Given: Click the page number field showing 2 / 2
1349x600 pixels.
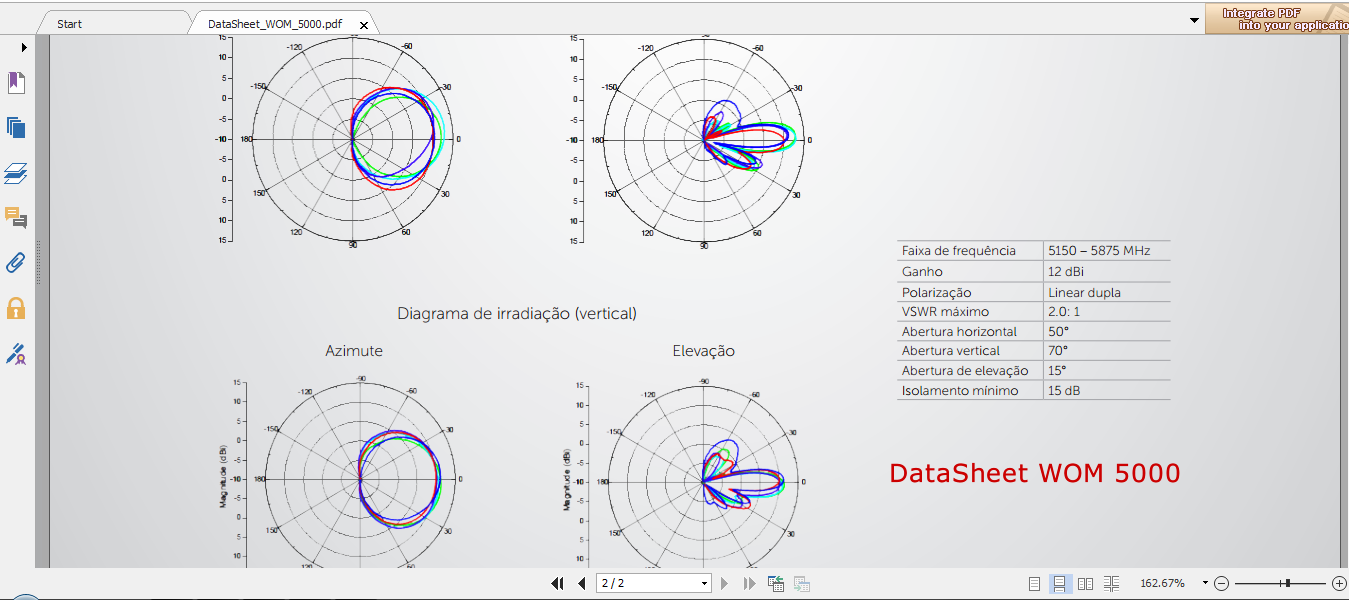Looking at the screenshot, I should pos(646,583).
